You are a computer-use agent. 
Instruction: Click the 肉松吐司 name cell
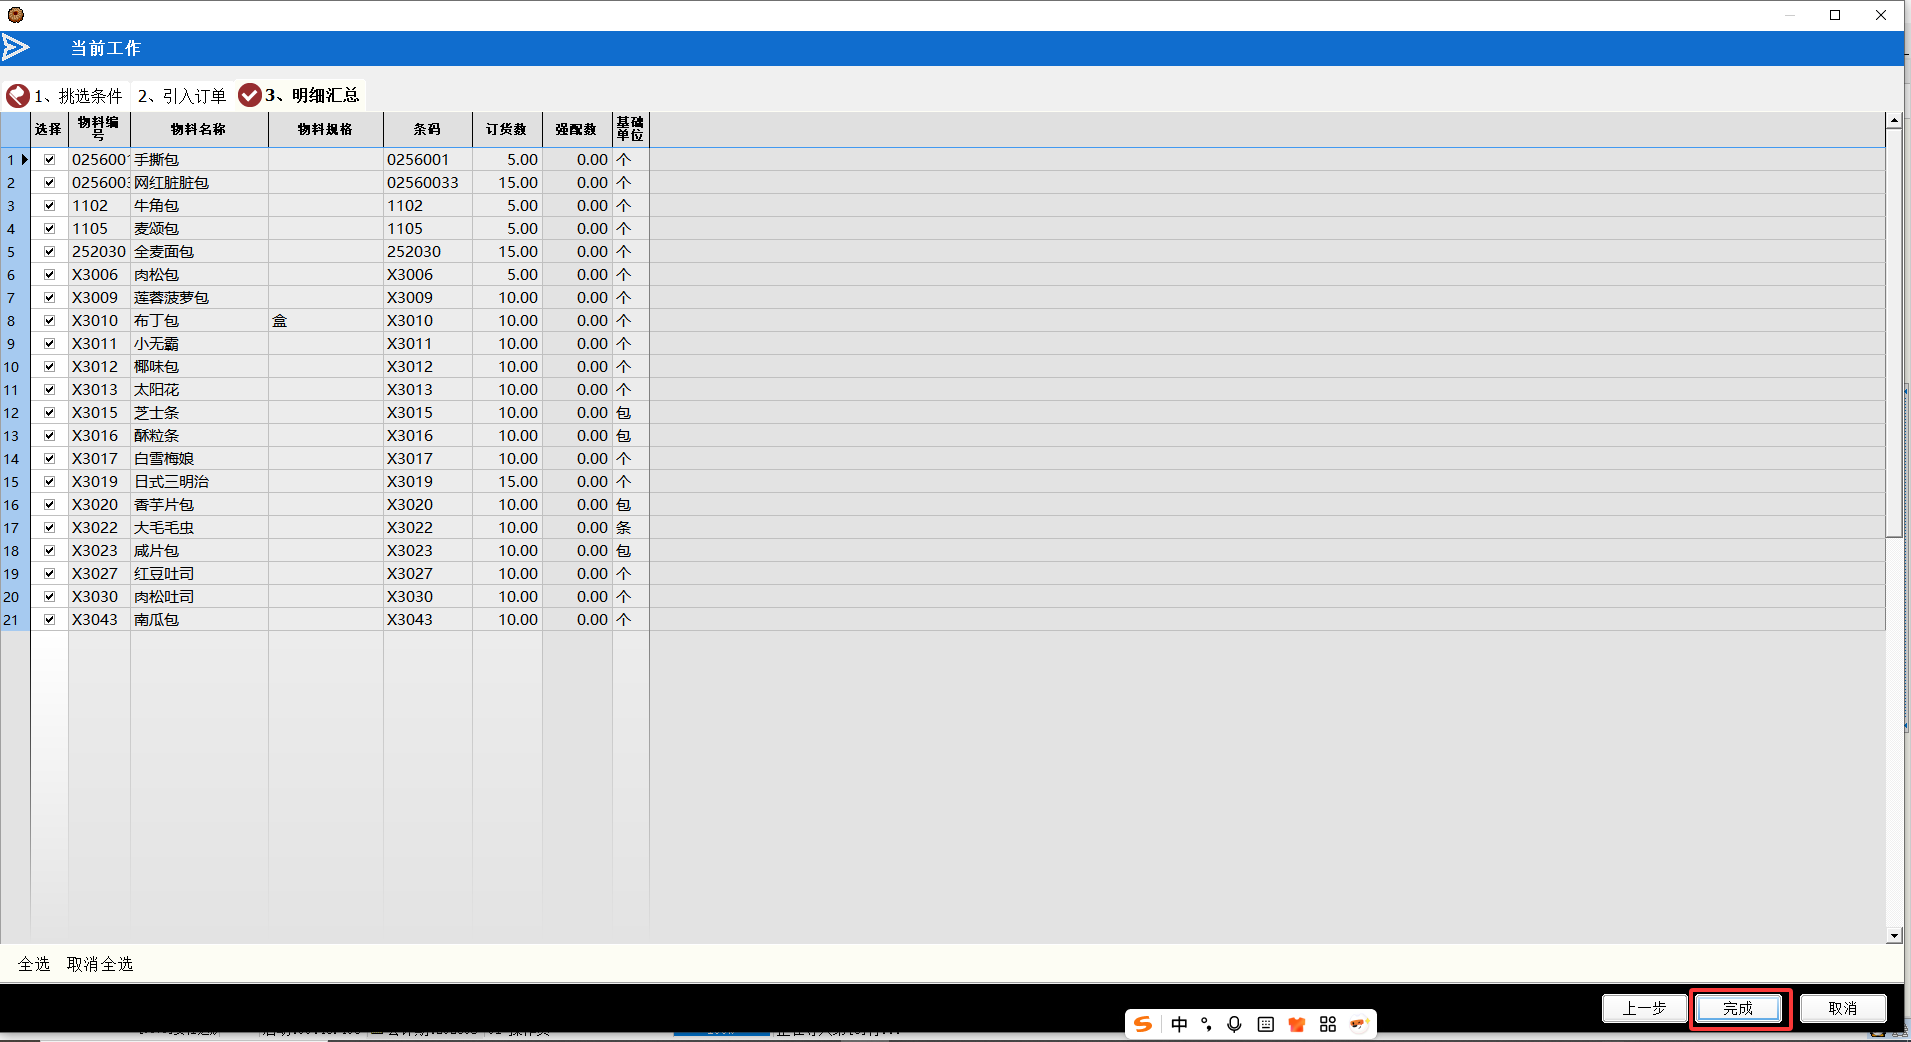(x=199, y=596)
